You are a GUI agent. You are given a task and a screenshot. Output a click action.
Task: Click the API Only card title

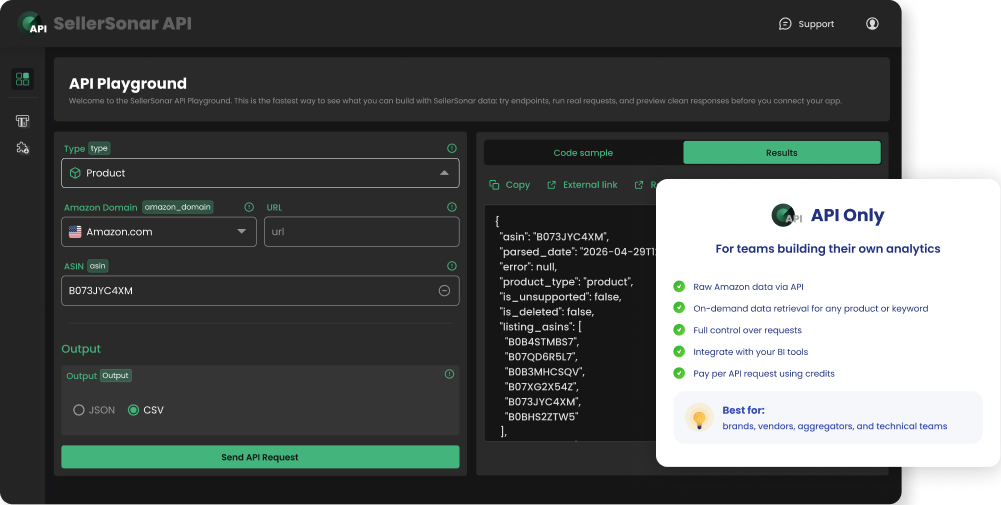[x=847, y=215]
